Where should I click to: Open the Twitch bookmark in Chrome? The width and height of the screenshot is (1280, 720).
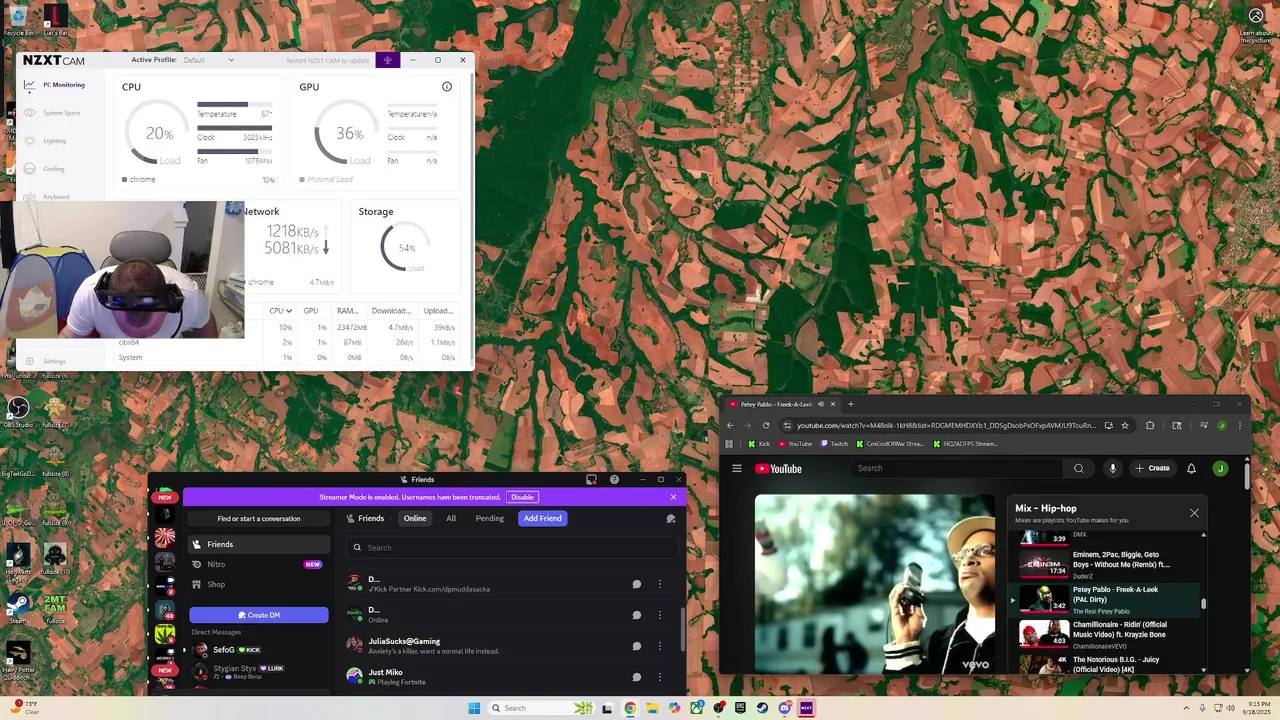[834, 444]
